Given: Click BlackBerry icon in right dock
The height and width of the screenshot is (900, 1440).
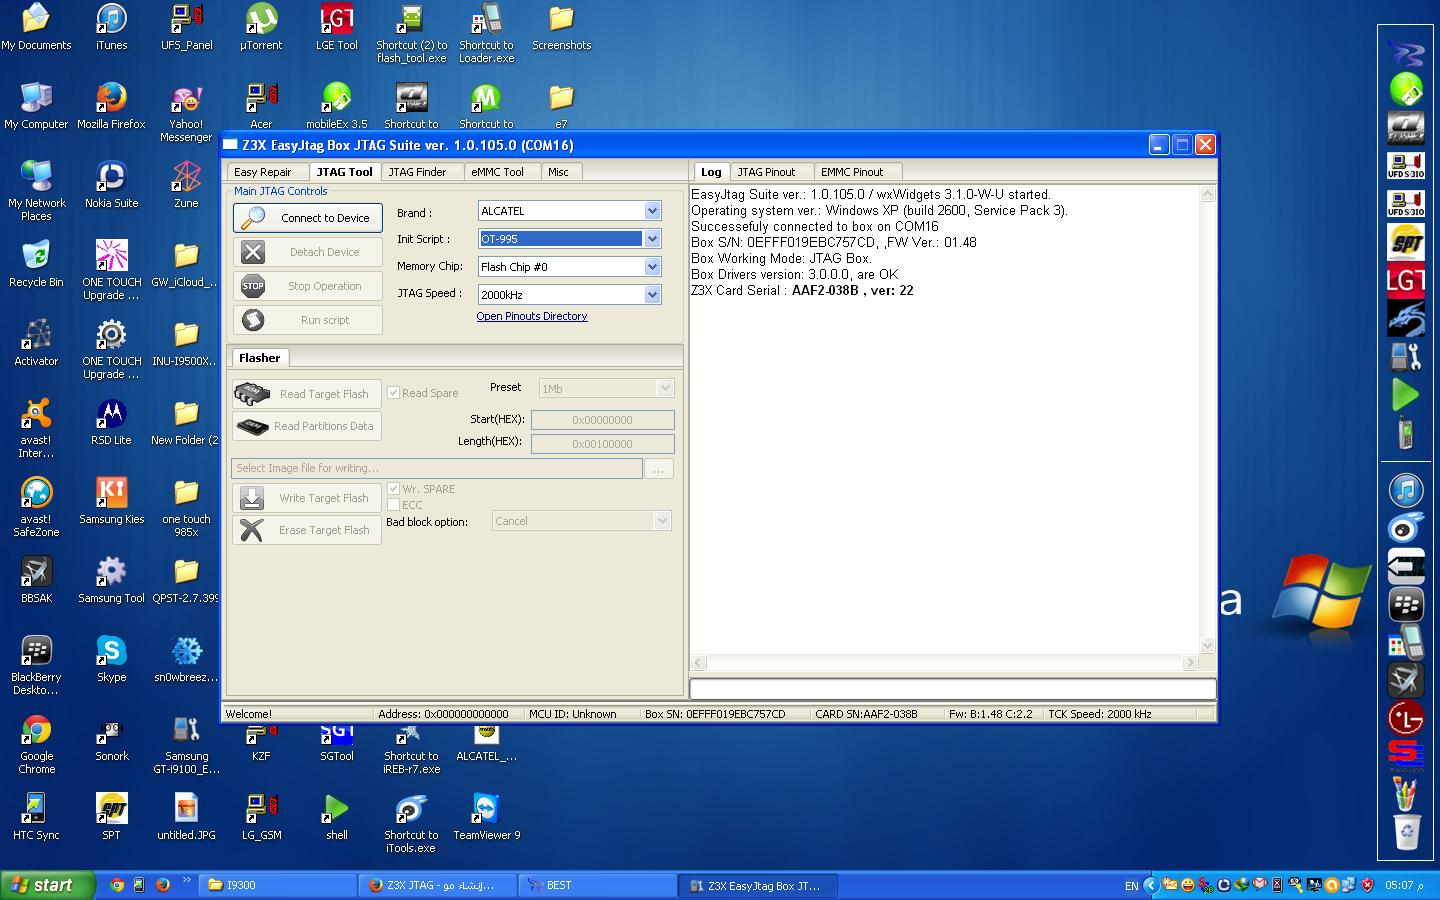Looking at the screenshot, I should tap(1406, 604).
